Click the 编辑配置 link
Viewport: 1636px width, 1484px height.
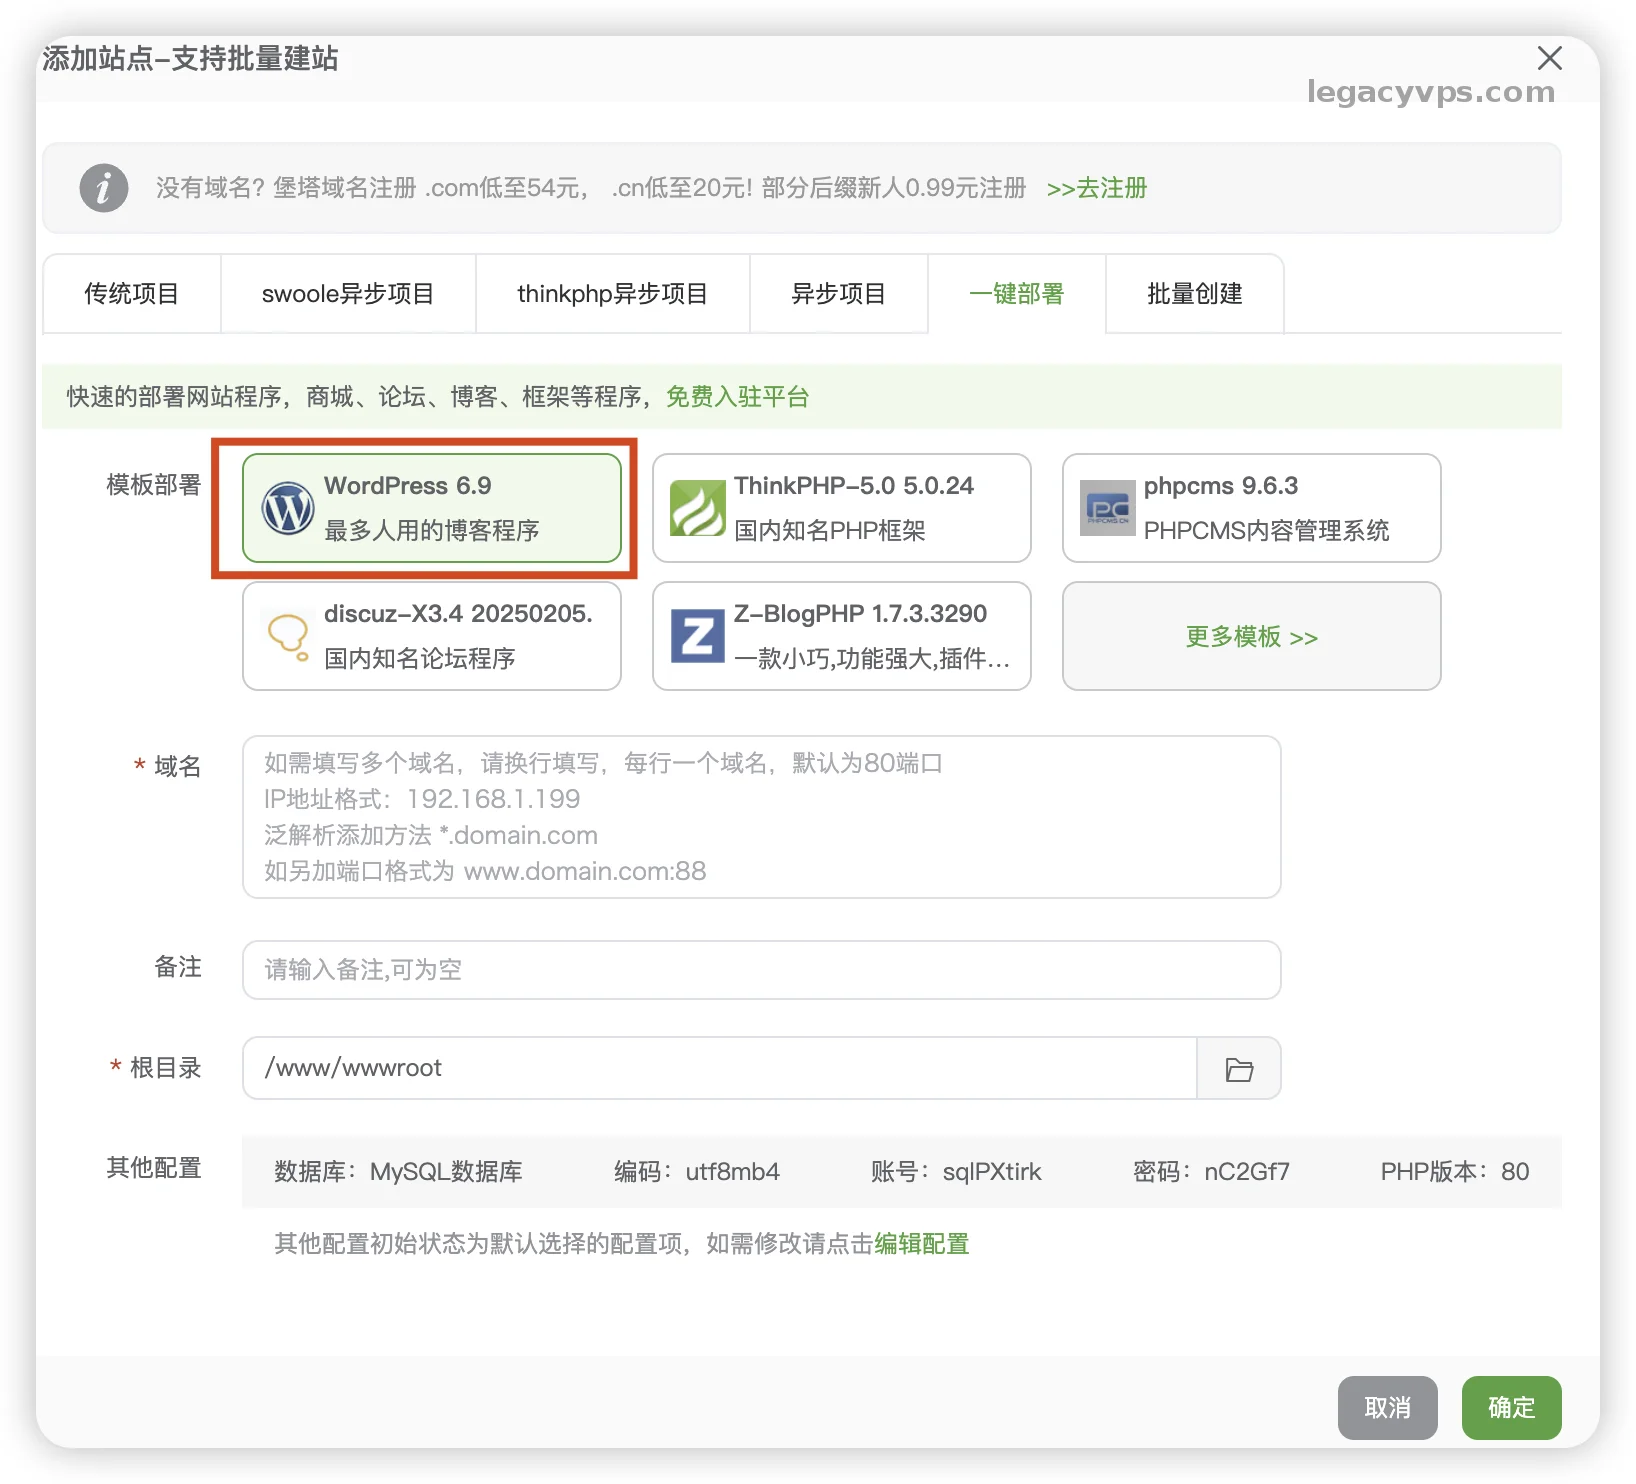921,1244
